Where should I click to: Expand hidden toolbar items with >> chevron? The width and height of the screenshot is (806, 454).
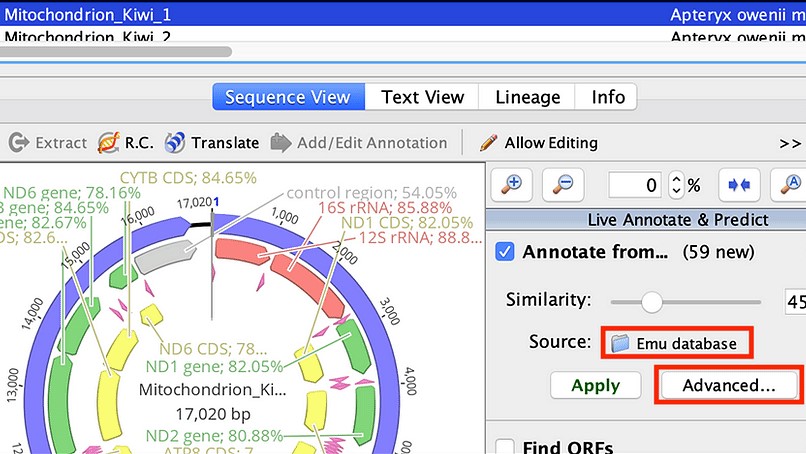[789, 143]
